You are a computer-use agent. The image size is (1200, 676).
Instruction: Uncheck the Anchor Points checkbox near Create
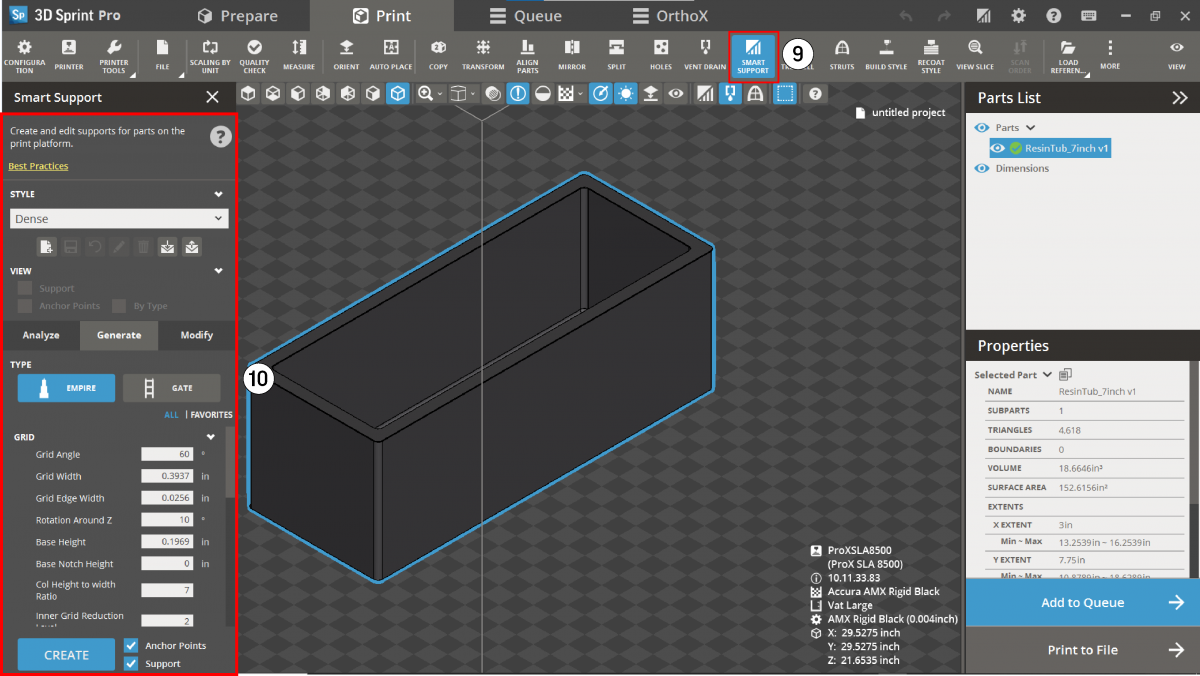[x=131, y=645]
